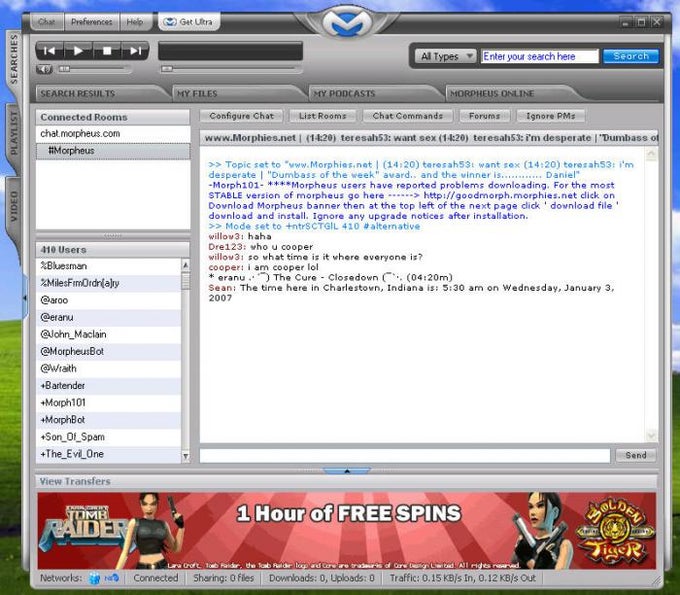This screenshot has width=680, height=595.
Task: Select user +Bartender
Action: pyautogui.click(x=108, y=386)
